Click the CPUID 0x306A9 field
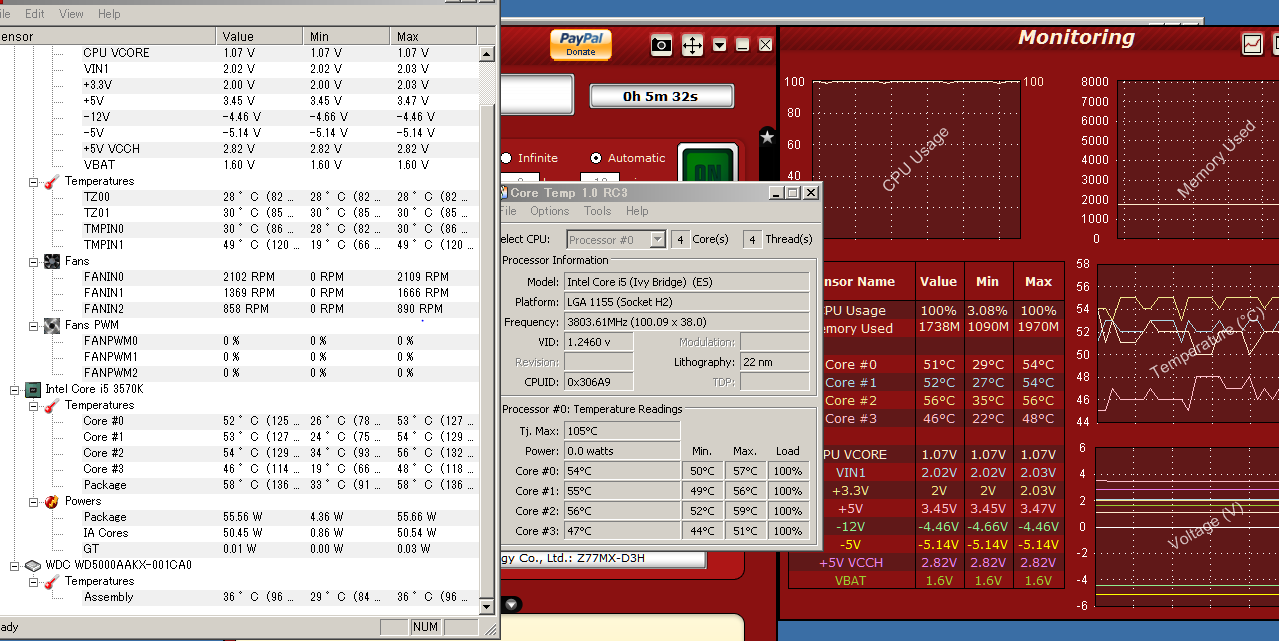1279x641 pixels. (599, 382)
